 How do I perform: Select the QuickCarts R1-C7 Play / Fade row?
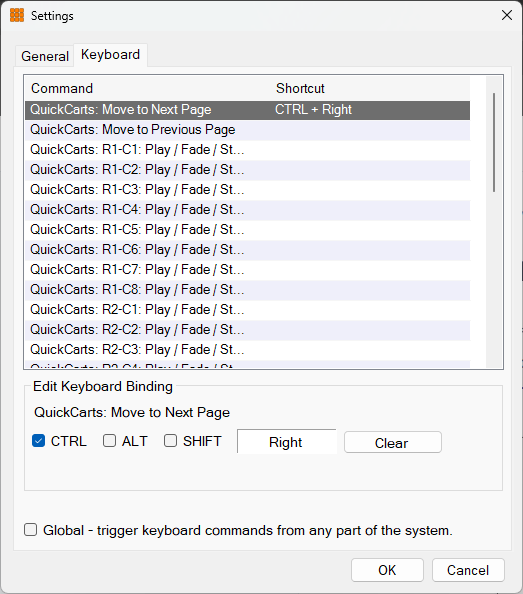[x=248, y=270]
